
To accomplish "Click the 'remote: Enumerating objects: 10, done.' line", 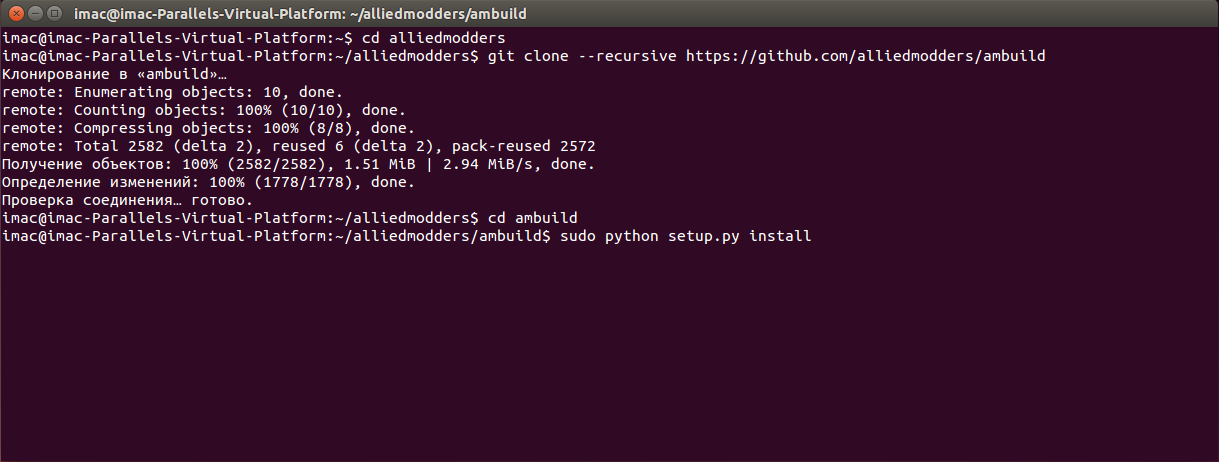I will pos(175,92).
